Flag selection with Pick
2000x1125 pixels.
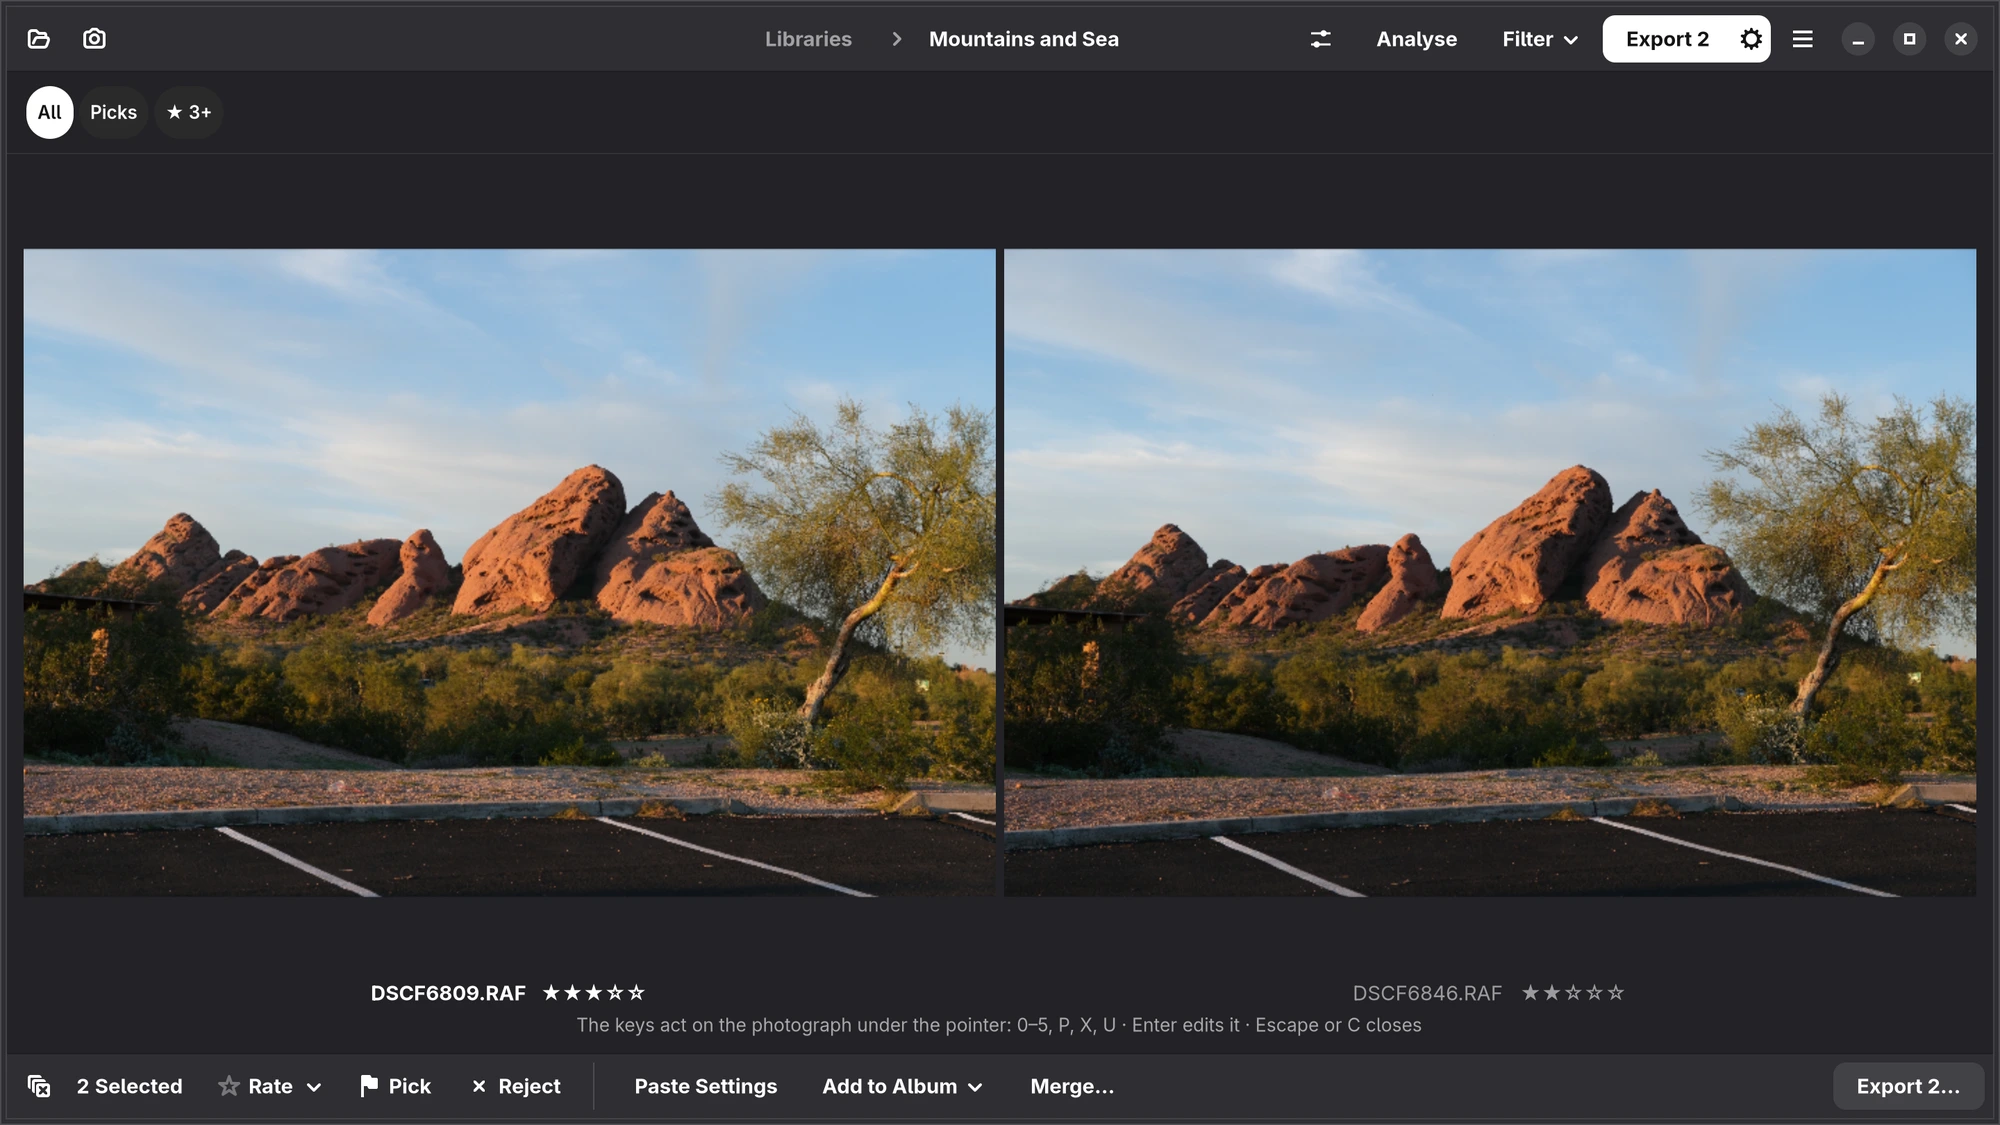tap(395, 1086)
